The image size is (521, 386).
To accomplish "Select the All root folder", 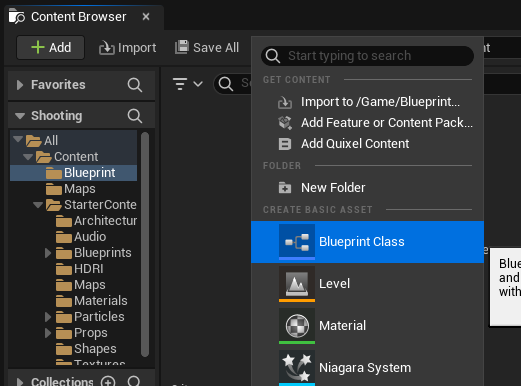I will [42, 140].
